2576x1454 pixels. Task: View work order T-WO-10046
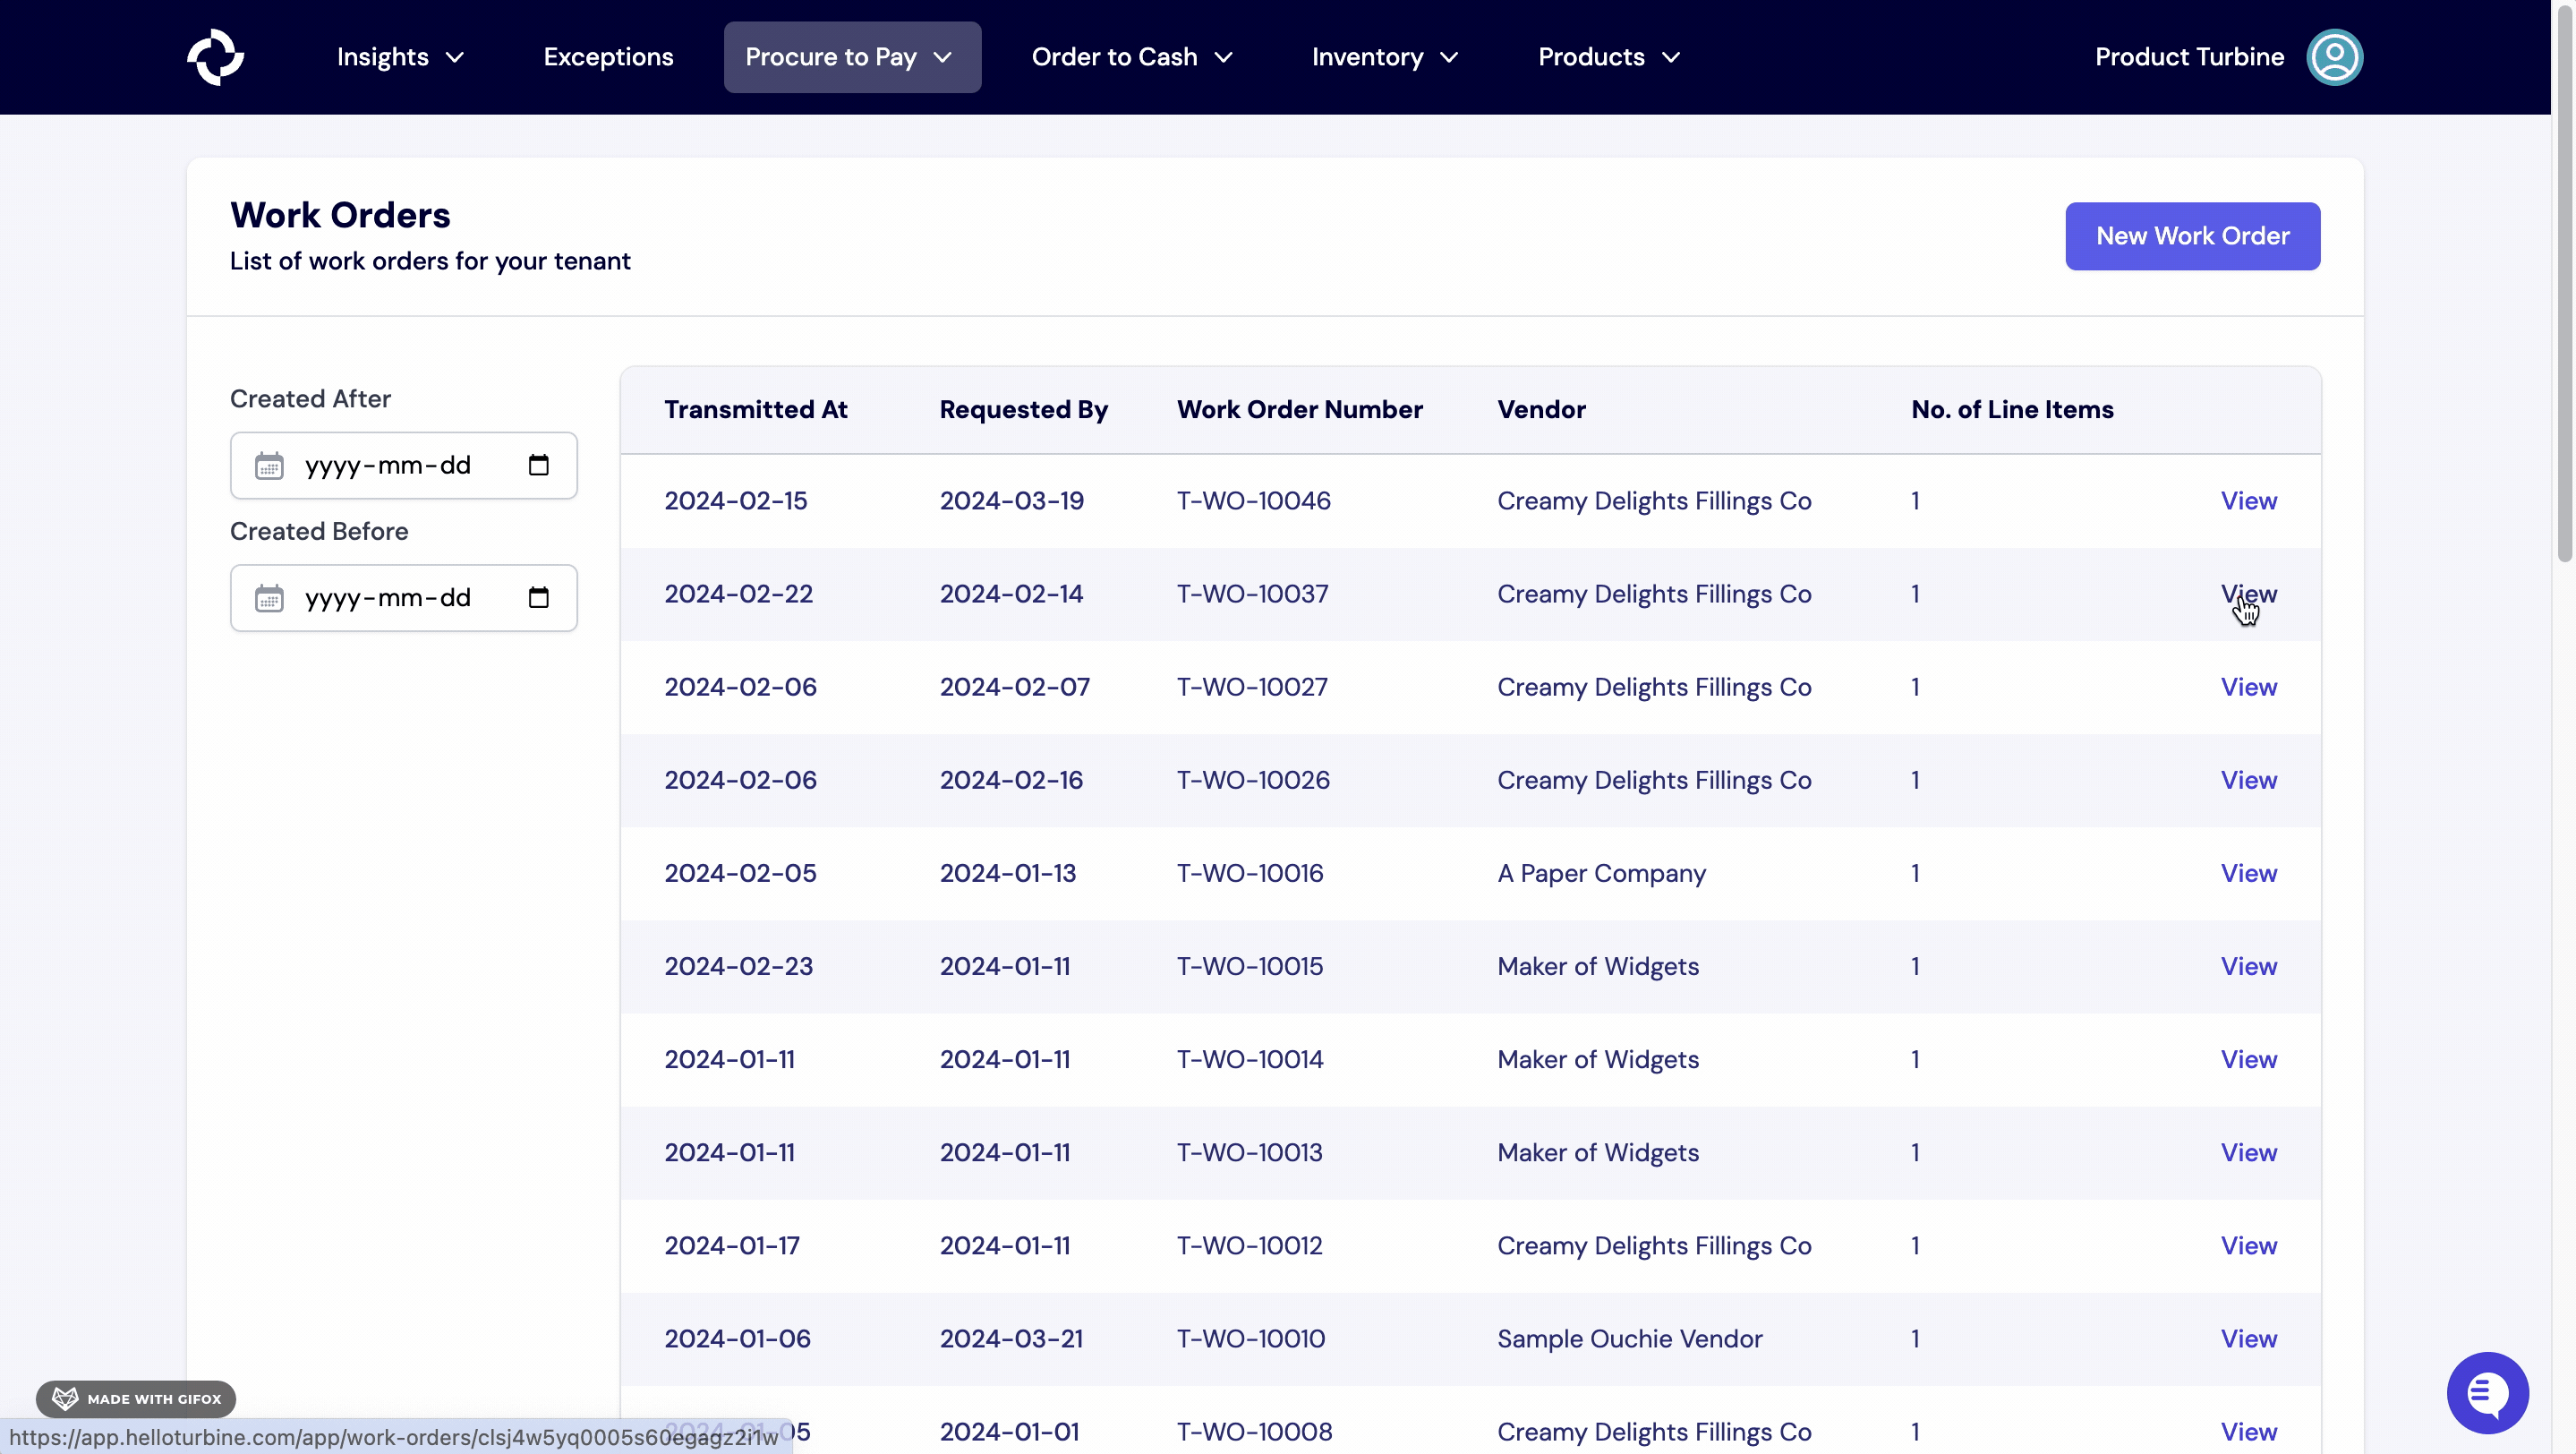(2248, 501)
